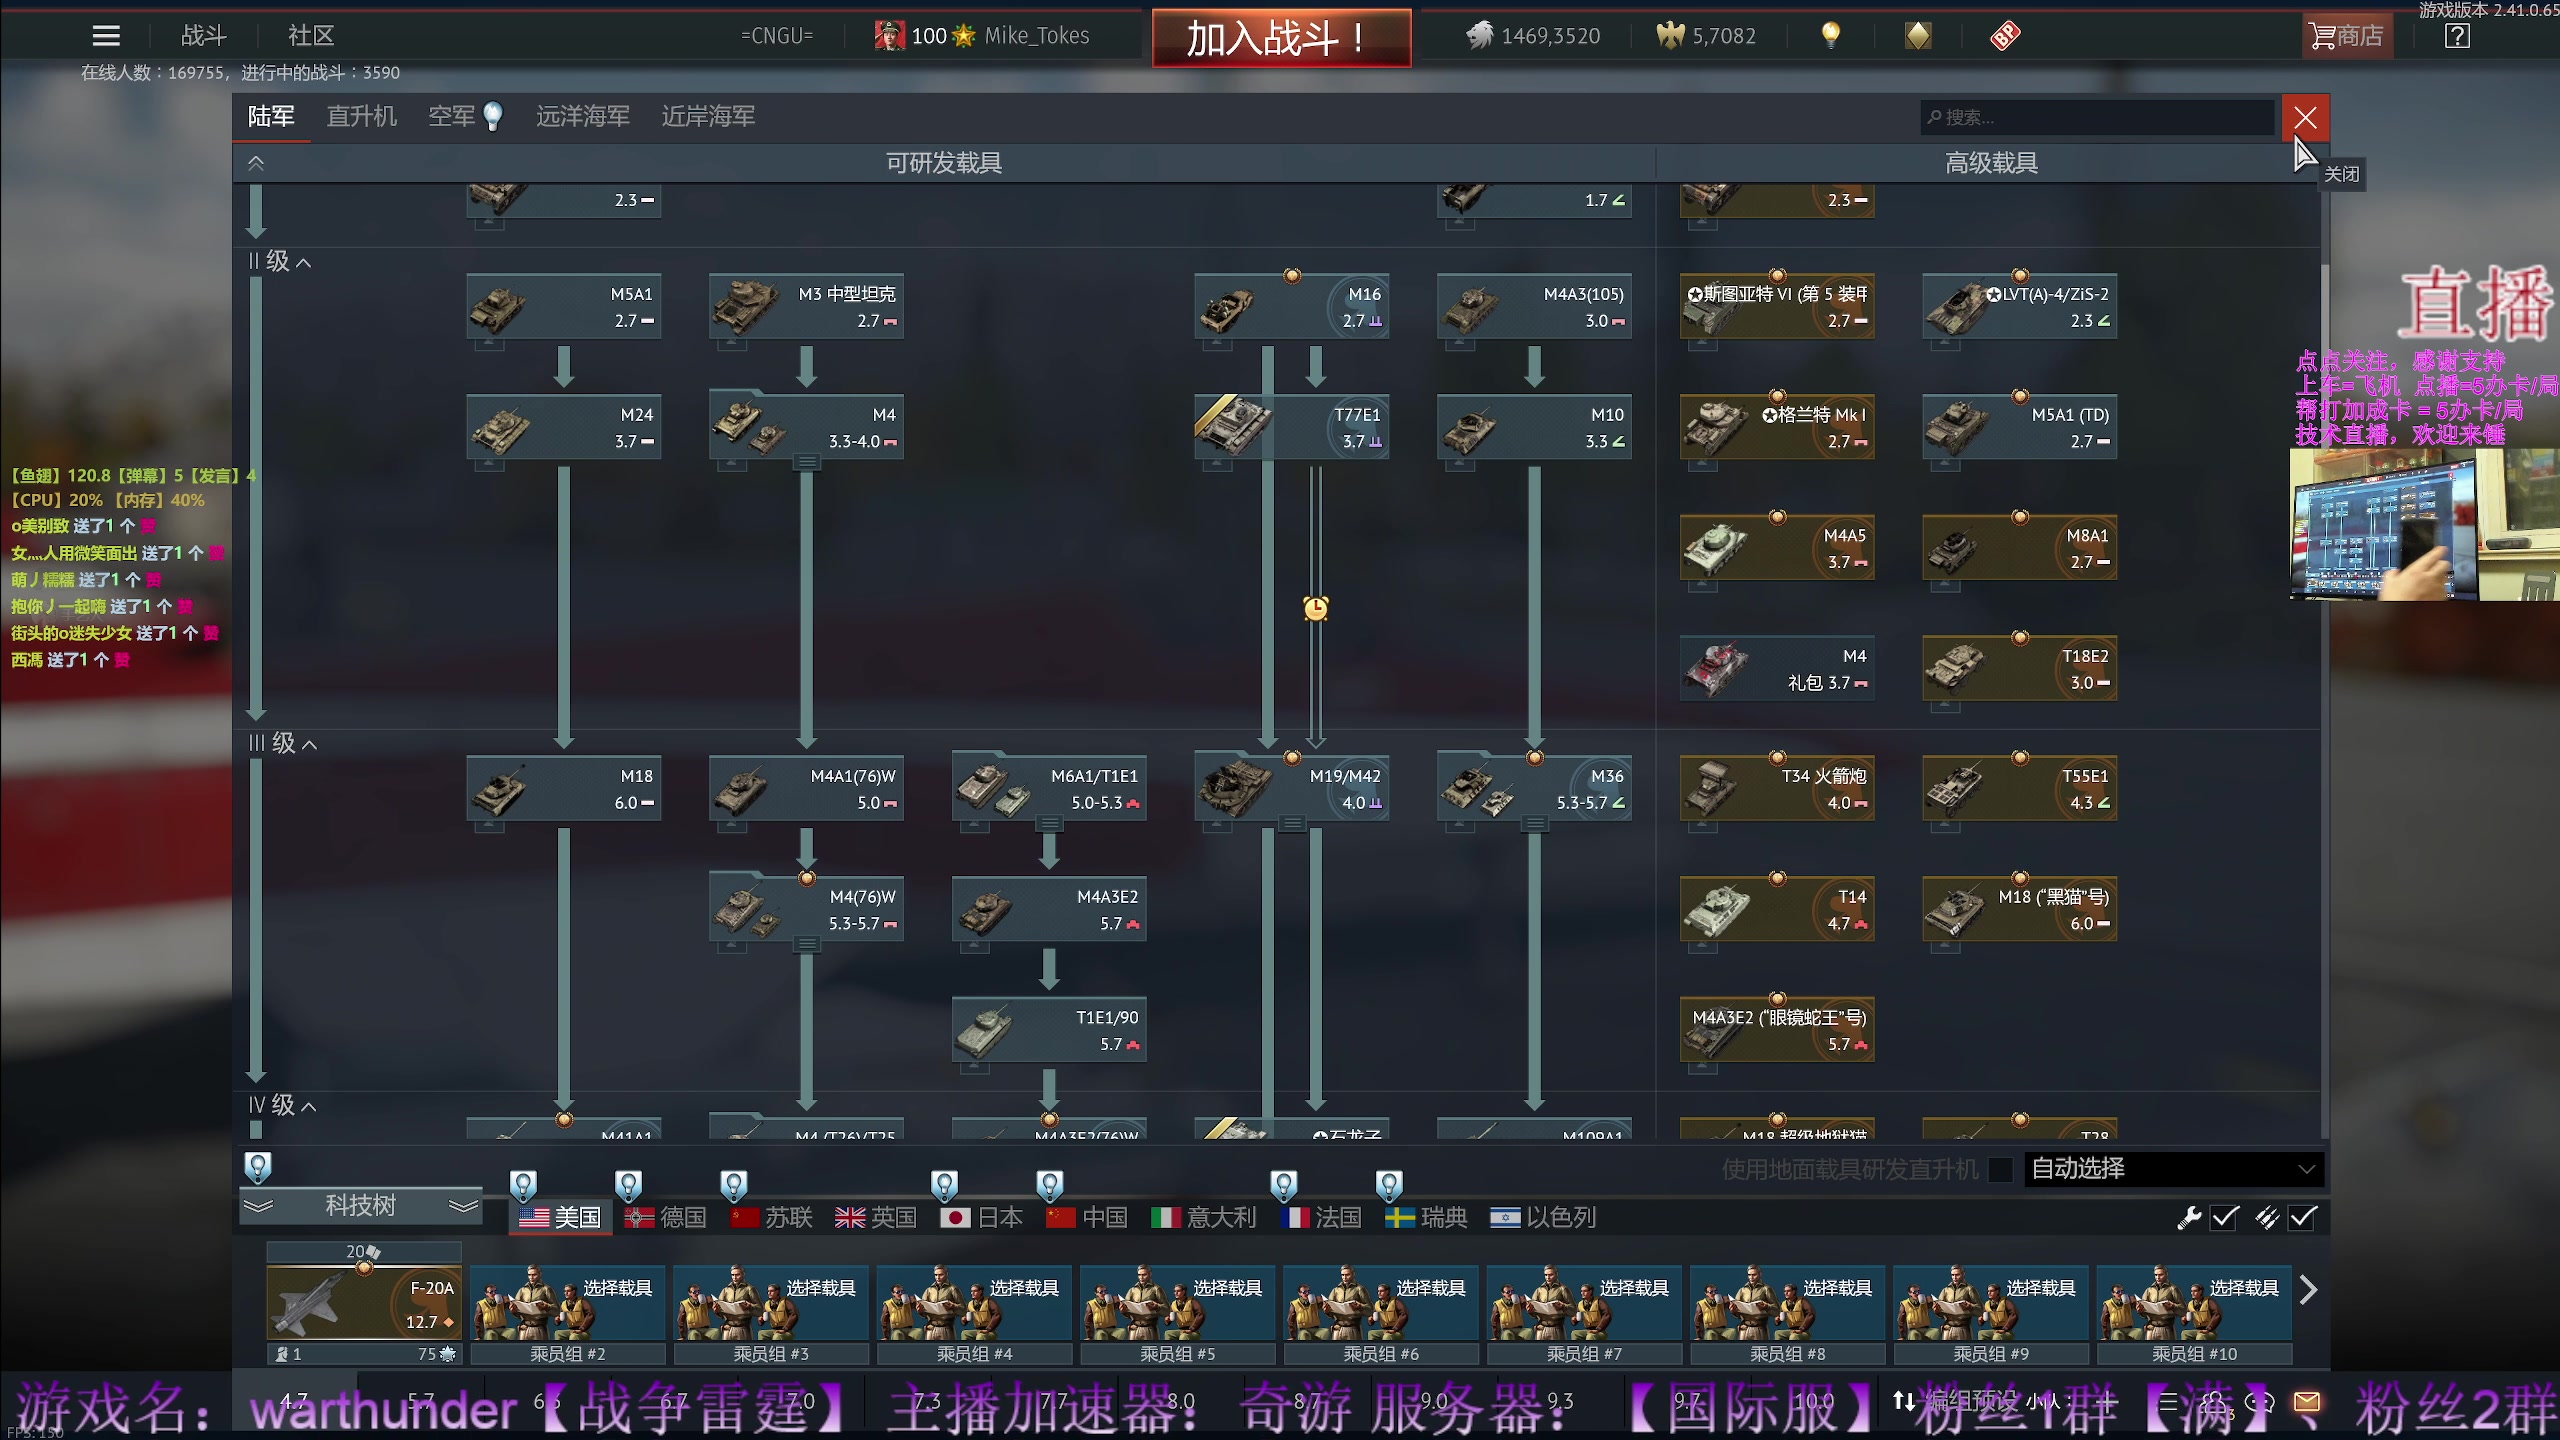Screen dimensions: 2560x1440
Task: Click the 科技树 tech tree button
Action: coord(362,1206)
